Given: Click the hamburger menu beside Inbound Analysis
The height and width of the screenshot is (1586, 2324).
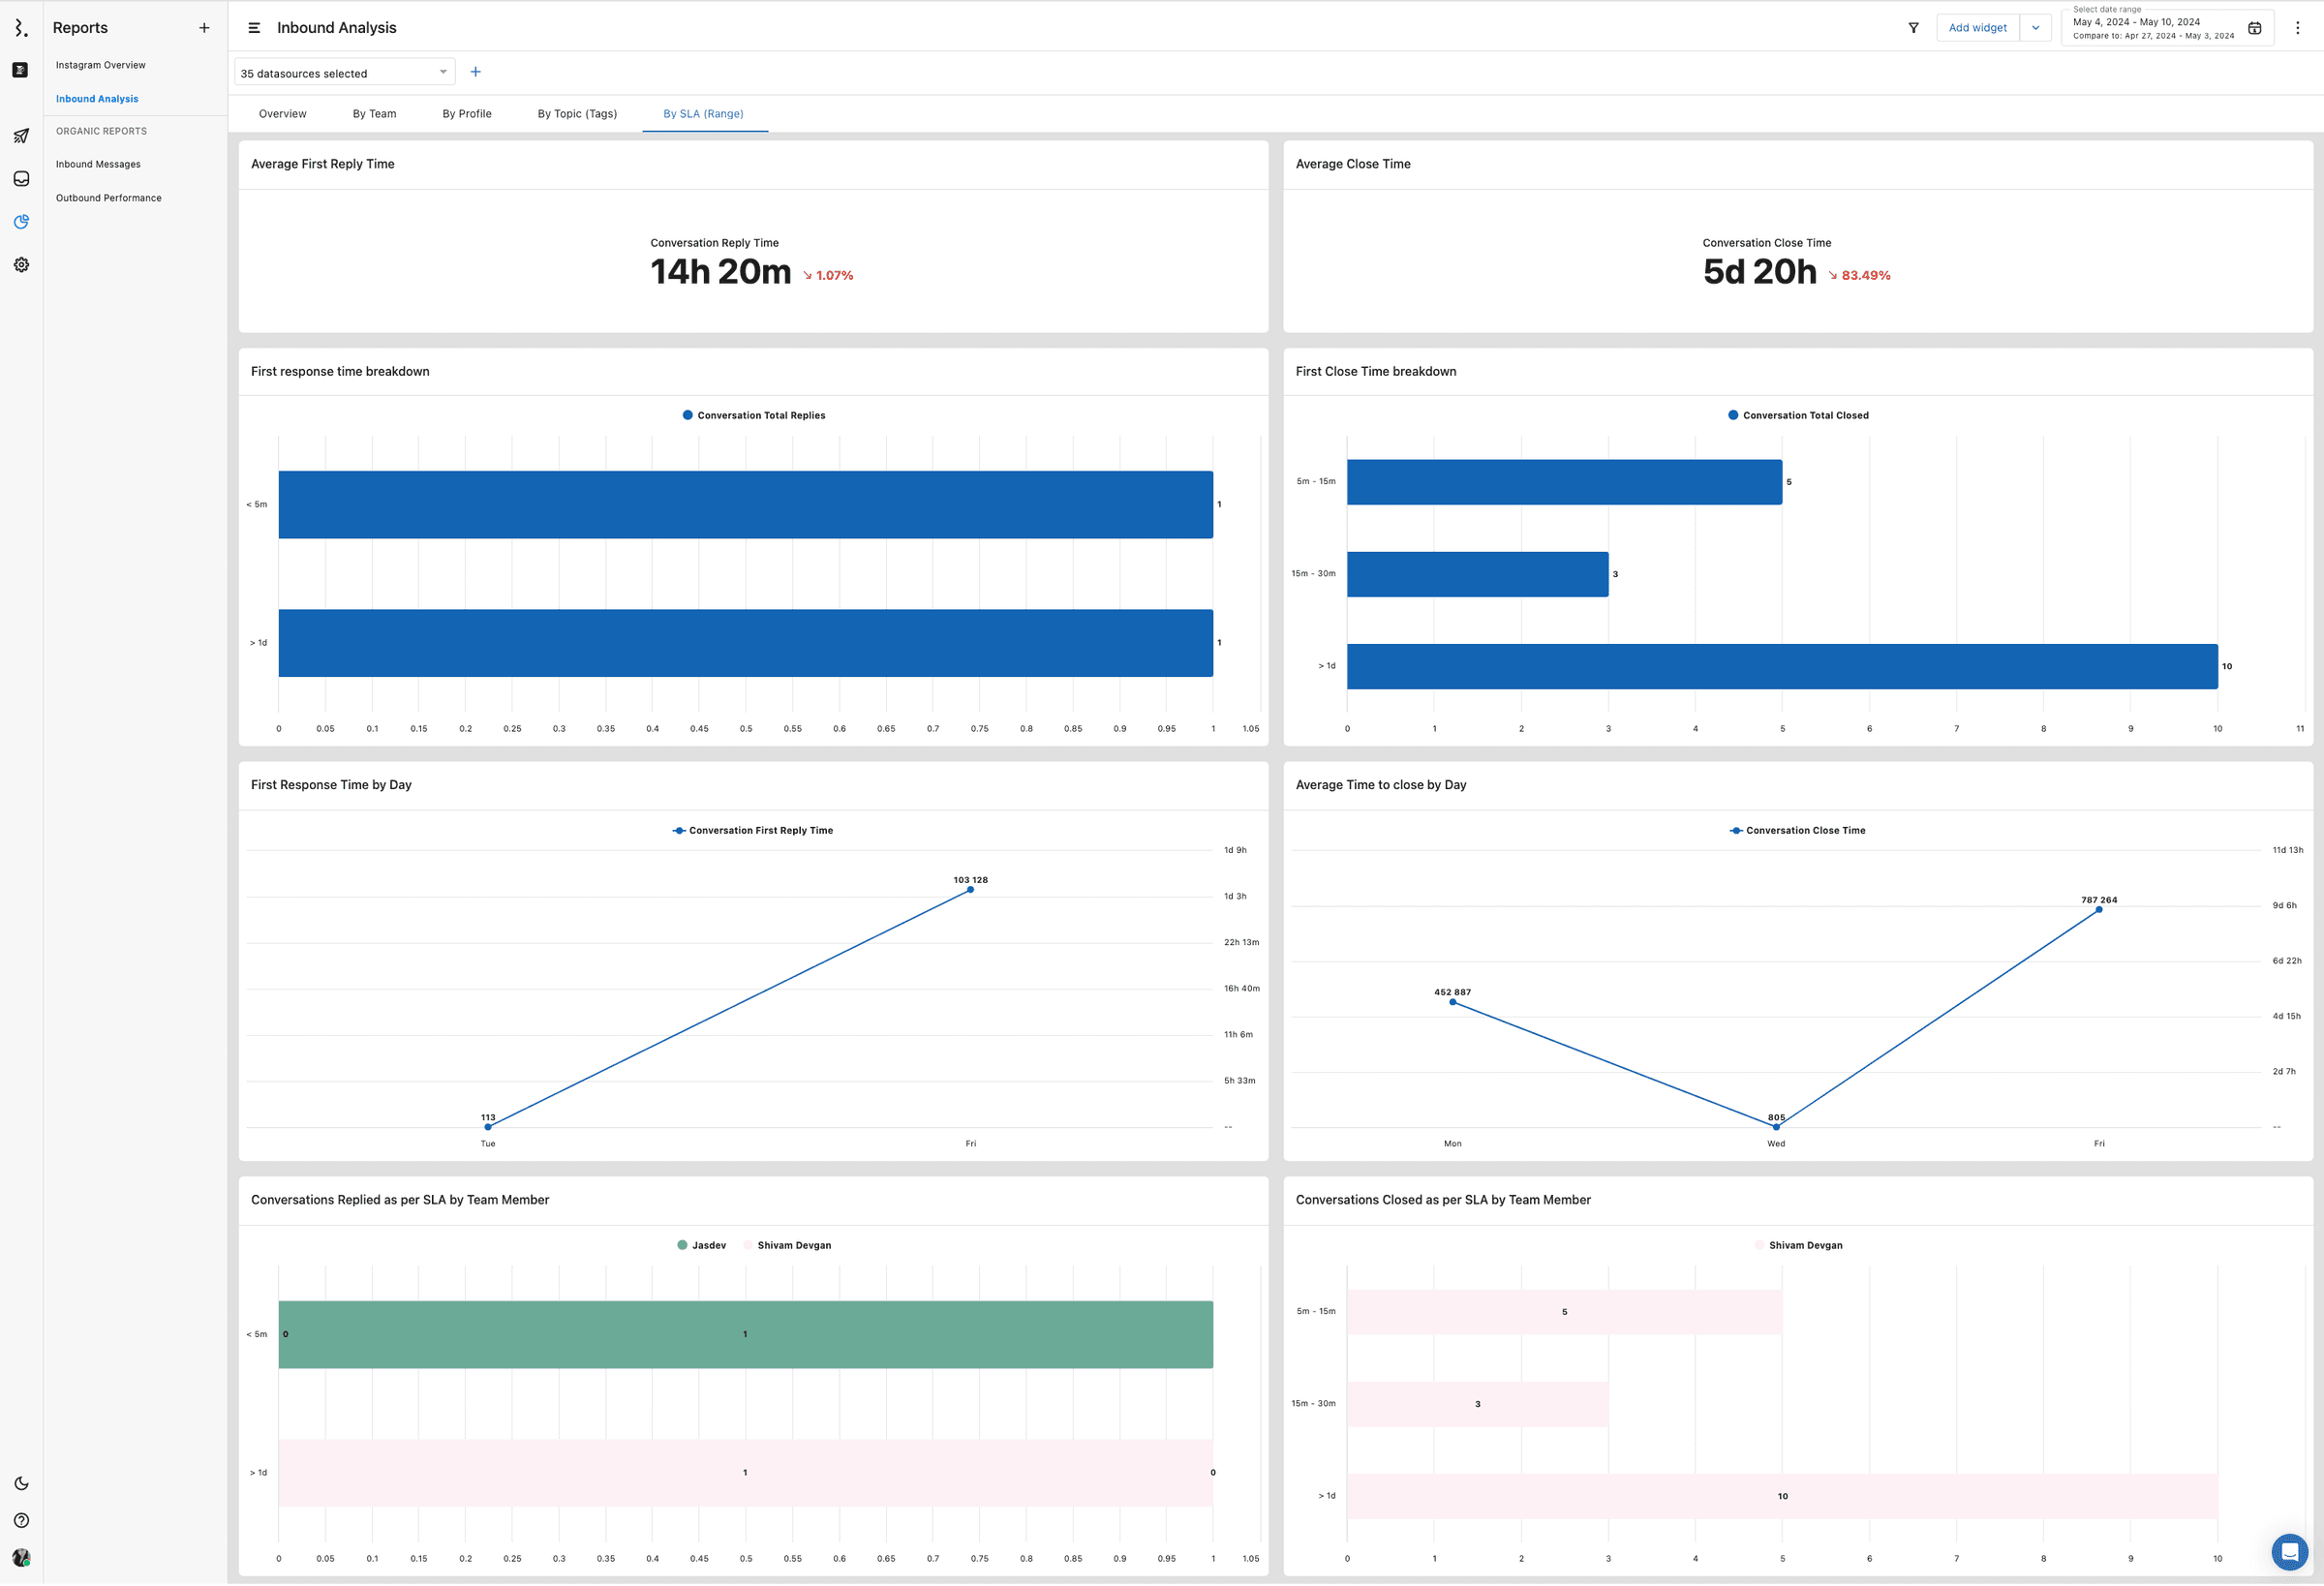Looking at the screenshot, I should tap(254, 28).
